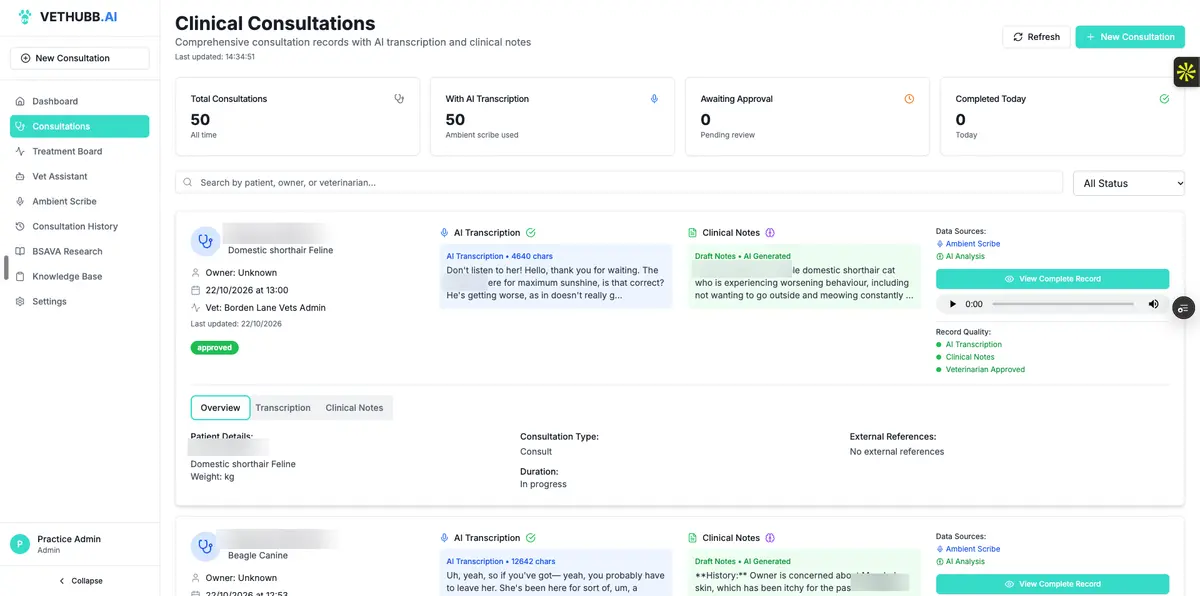This screenshot has height=596, width=1200.
Task: Click the Awaiting Approval card
Action: pyautogui.click(x=807, y=117)
